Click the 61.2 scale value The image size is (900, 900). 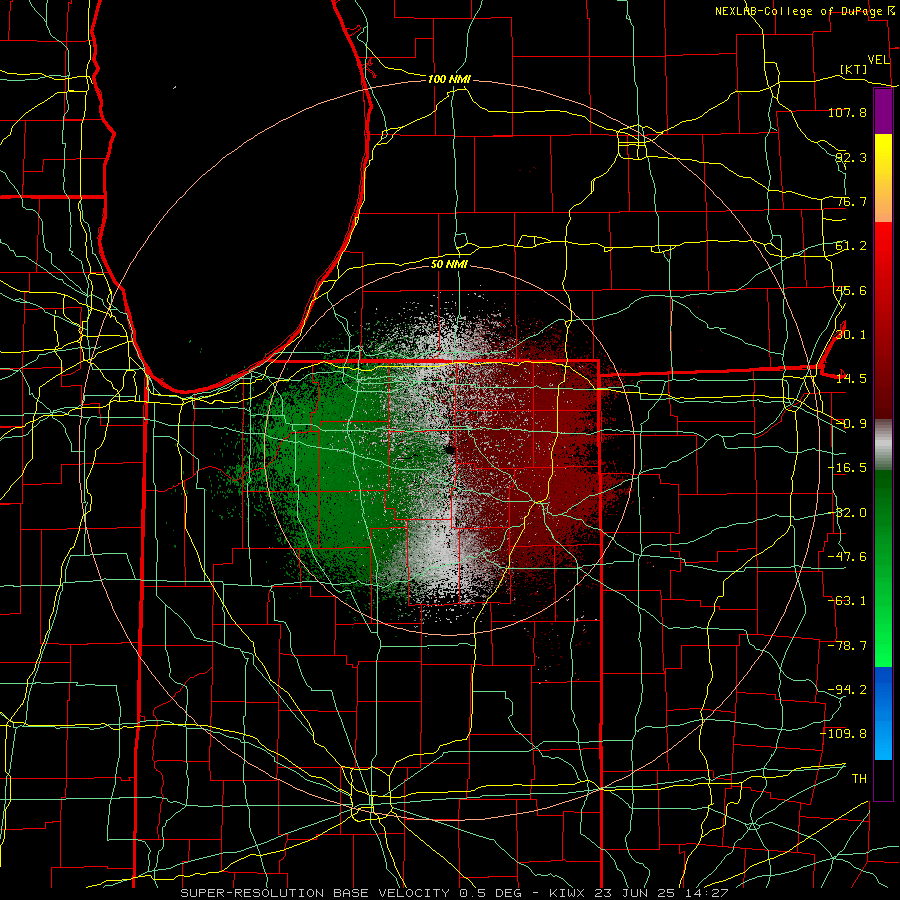(851, 246)
